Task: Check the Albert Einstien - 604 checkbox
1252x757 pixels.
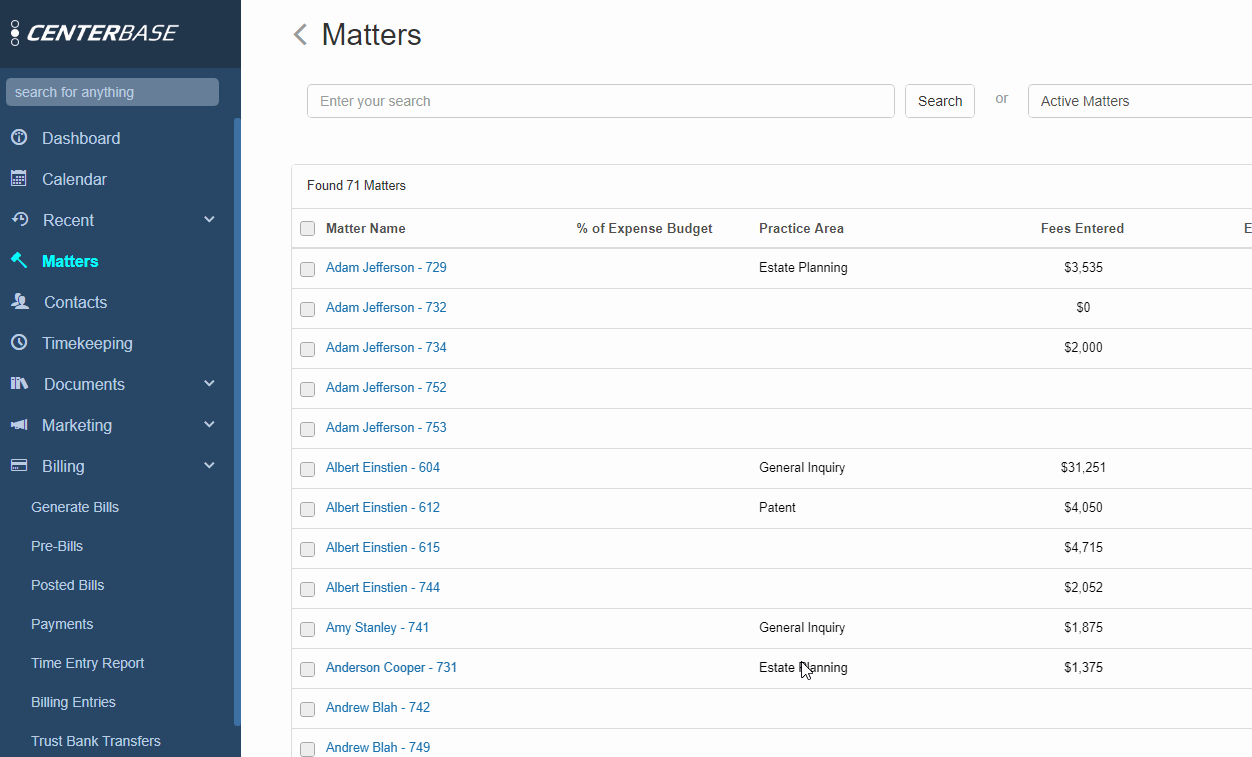Action: (x=308, y=469)
